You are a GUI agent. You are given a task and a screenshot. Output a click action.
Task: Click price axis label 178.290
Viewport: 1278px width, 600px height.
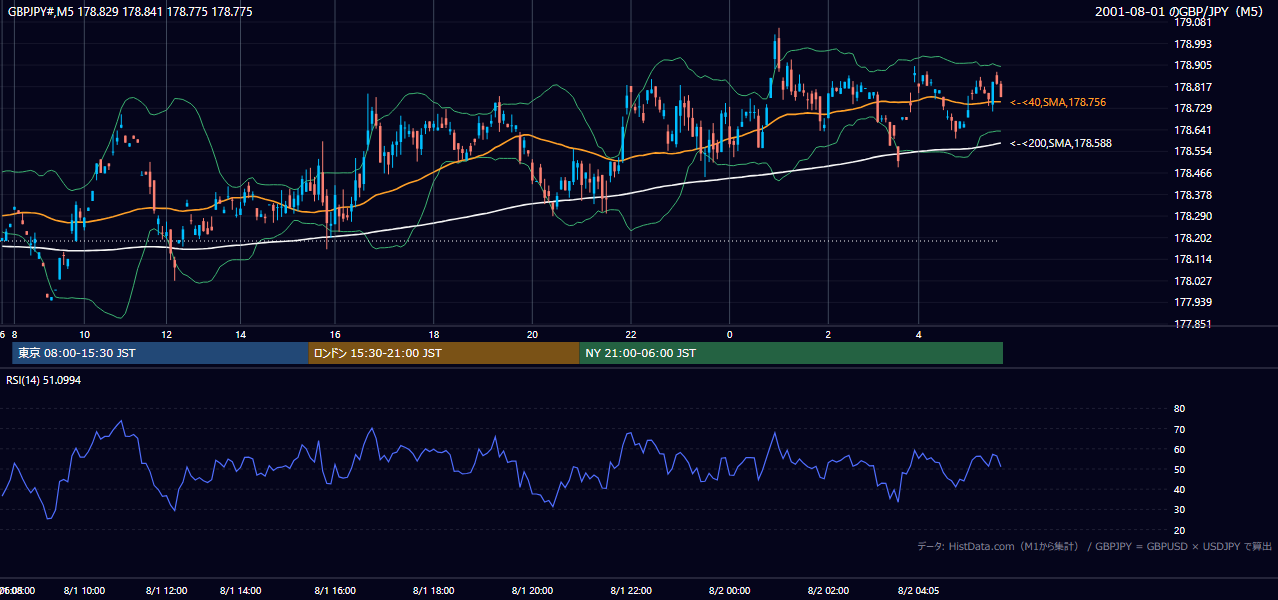pos(1192,216)
